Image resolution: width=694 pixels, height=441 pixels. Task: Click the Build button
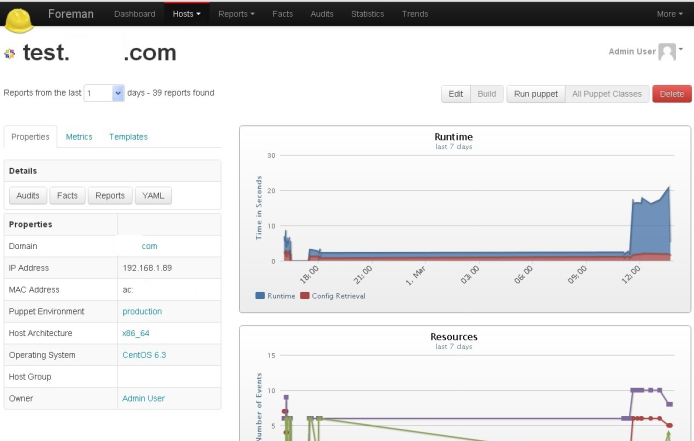coord(486,94)
